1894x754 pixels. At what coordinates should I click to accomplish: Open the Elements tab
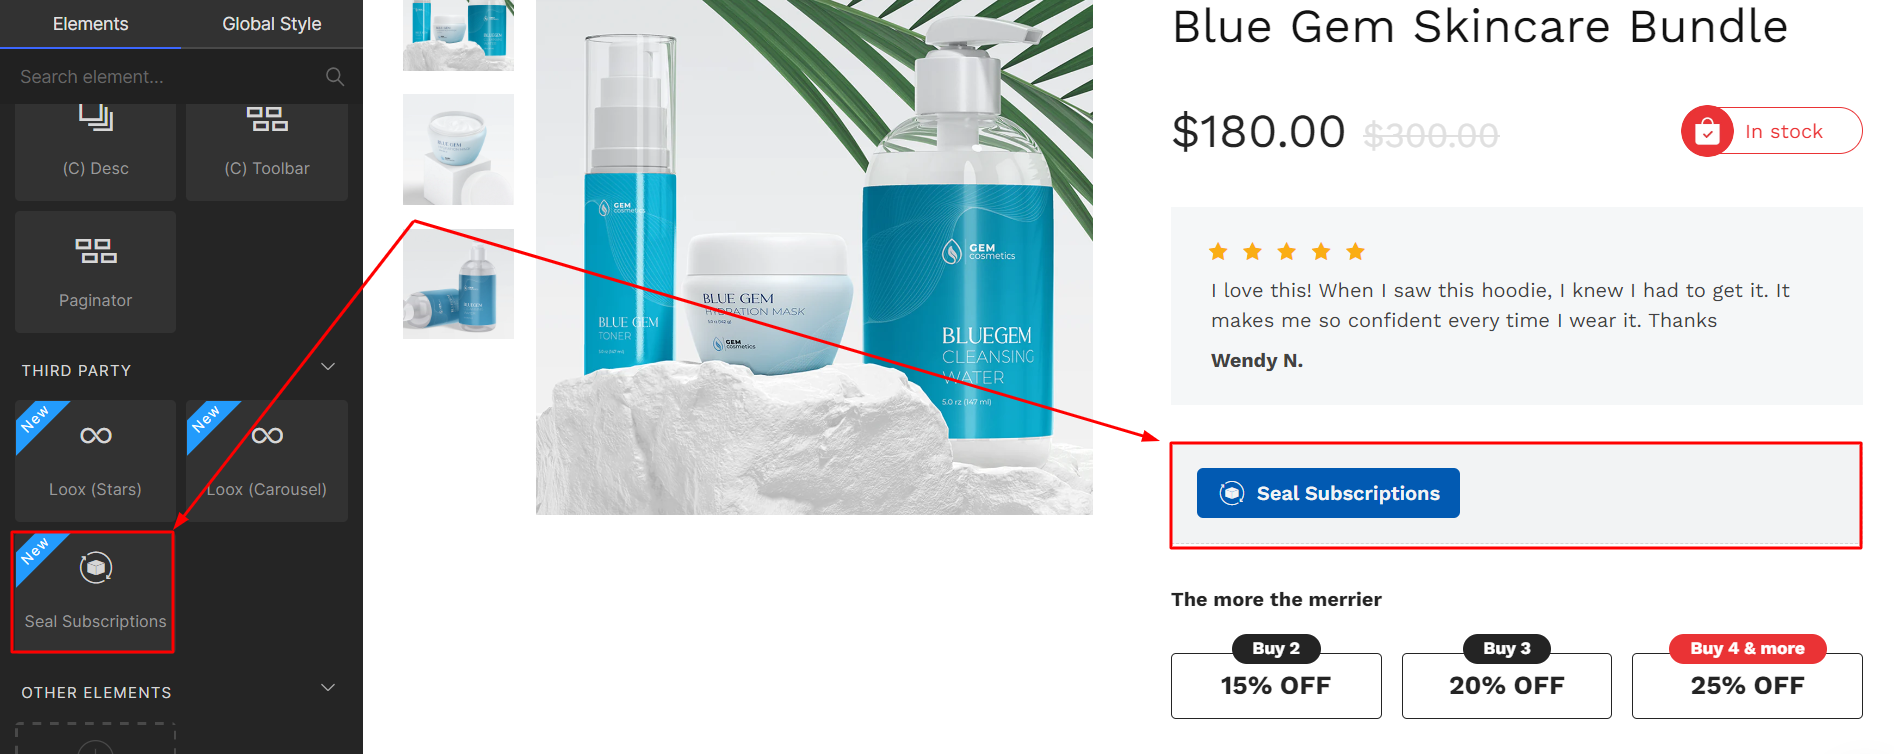(x=90, y=24)
